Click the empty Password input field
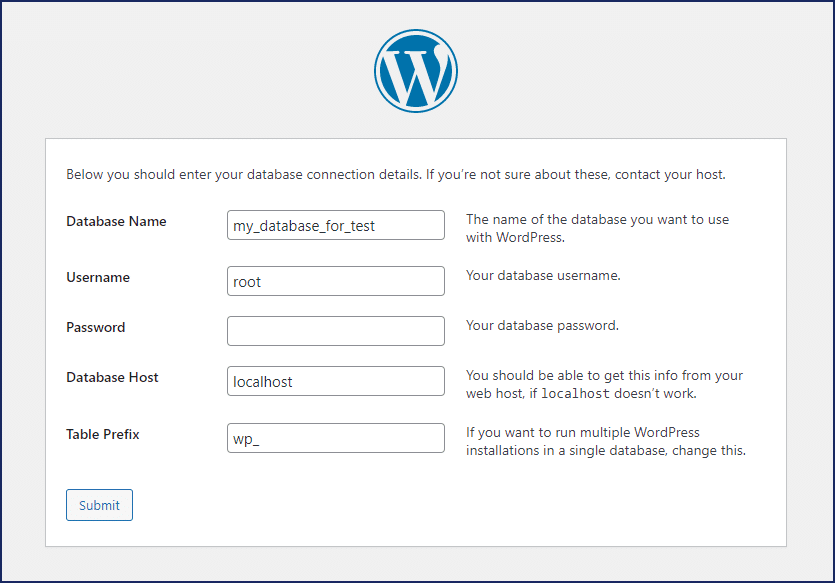 335,331
